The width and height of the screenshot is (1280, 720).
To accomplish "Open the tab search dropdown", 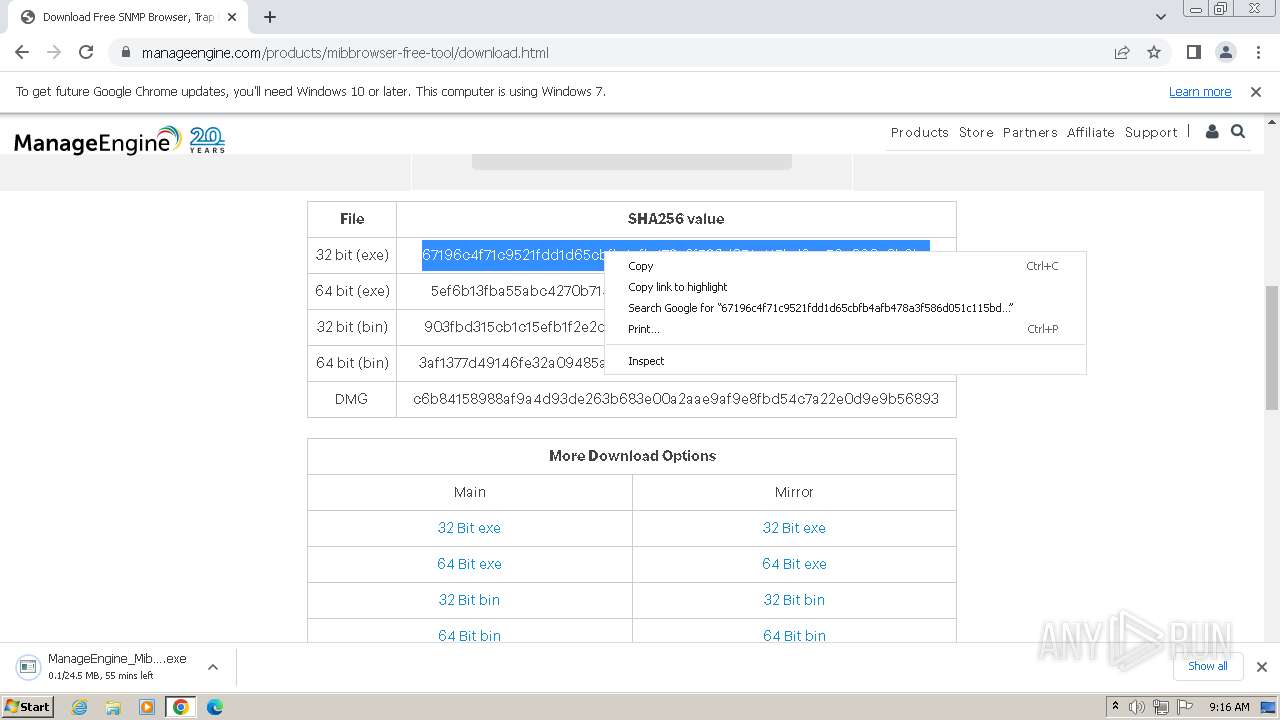I will pos(1161,17).
